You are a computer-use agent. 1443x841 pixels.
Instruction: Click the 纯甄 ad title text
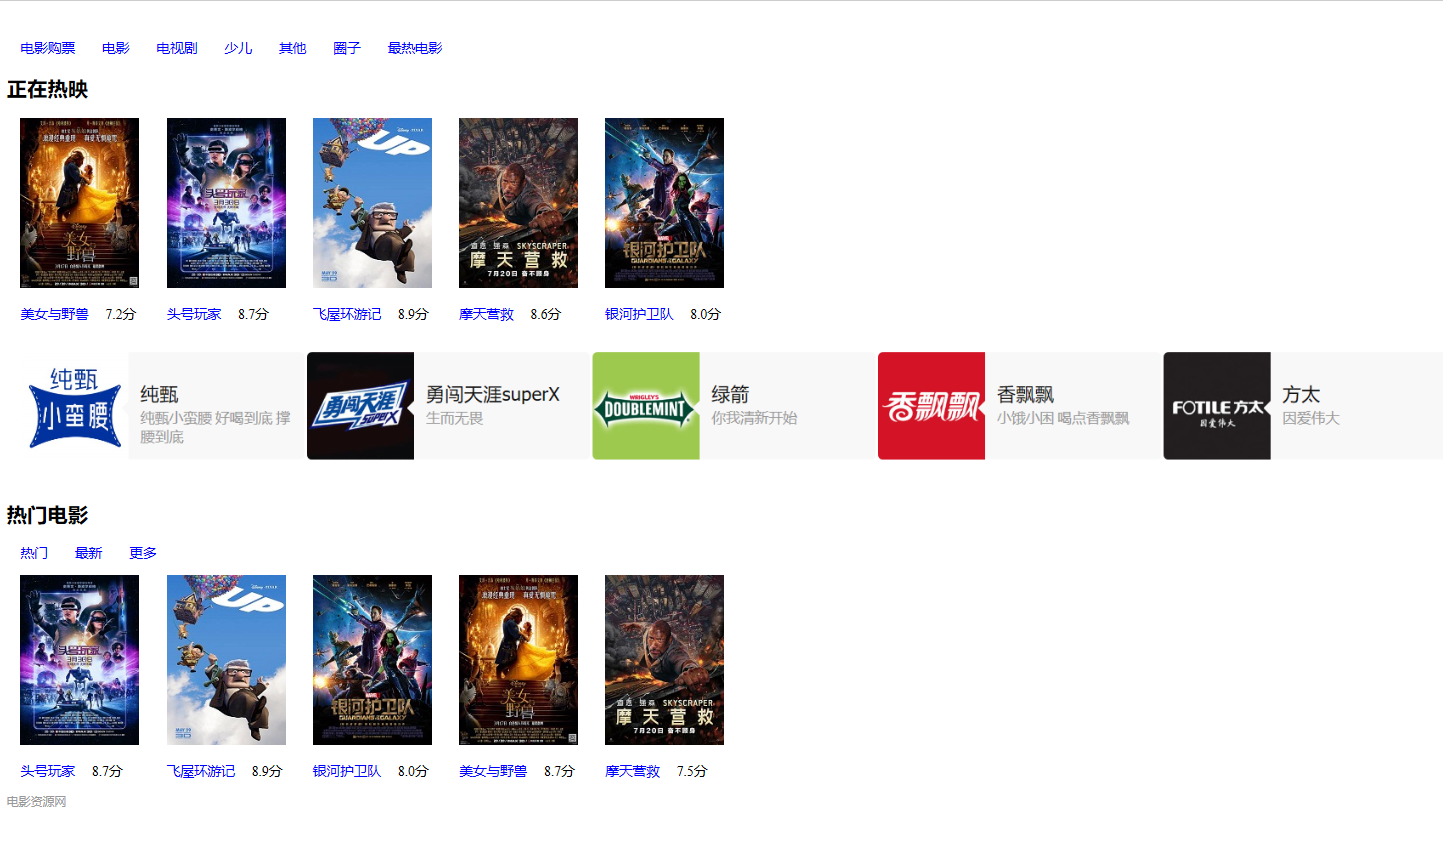(x=159, y=395)
